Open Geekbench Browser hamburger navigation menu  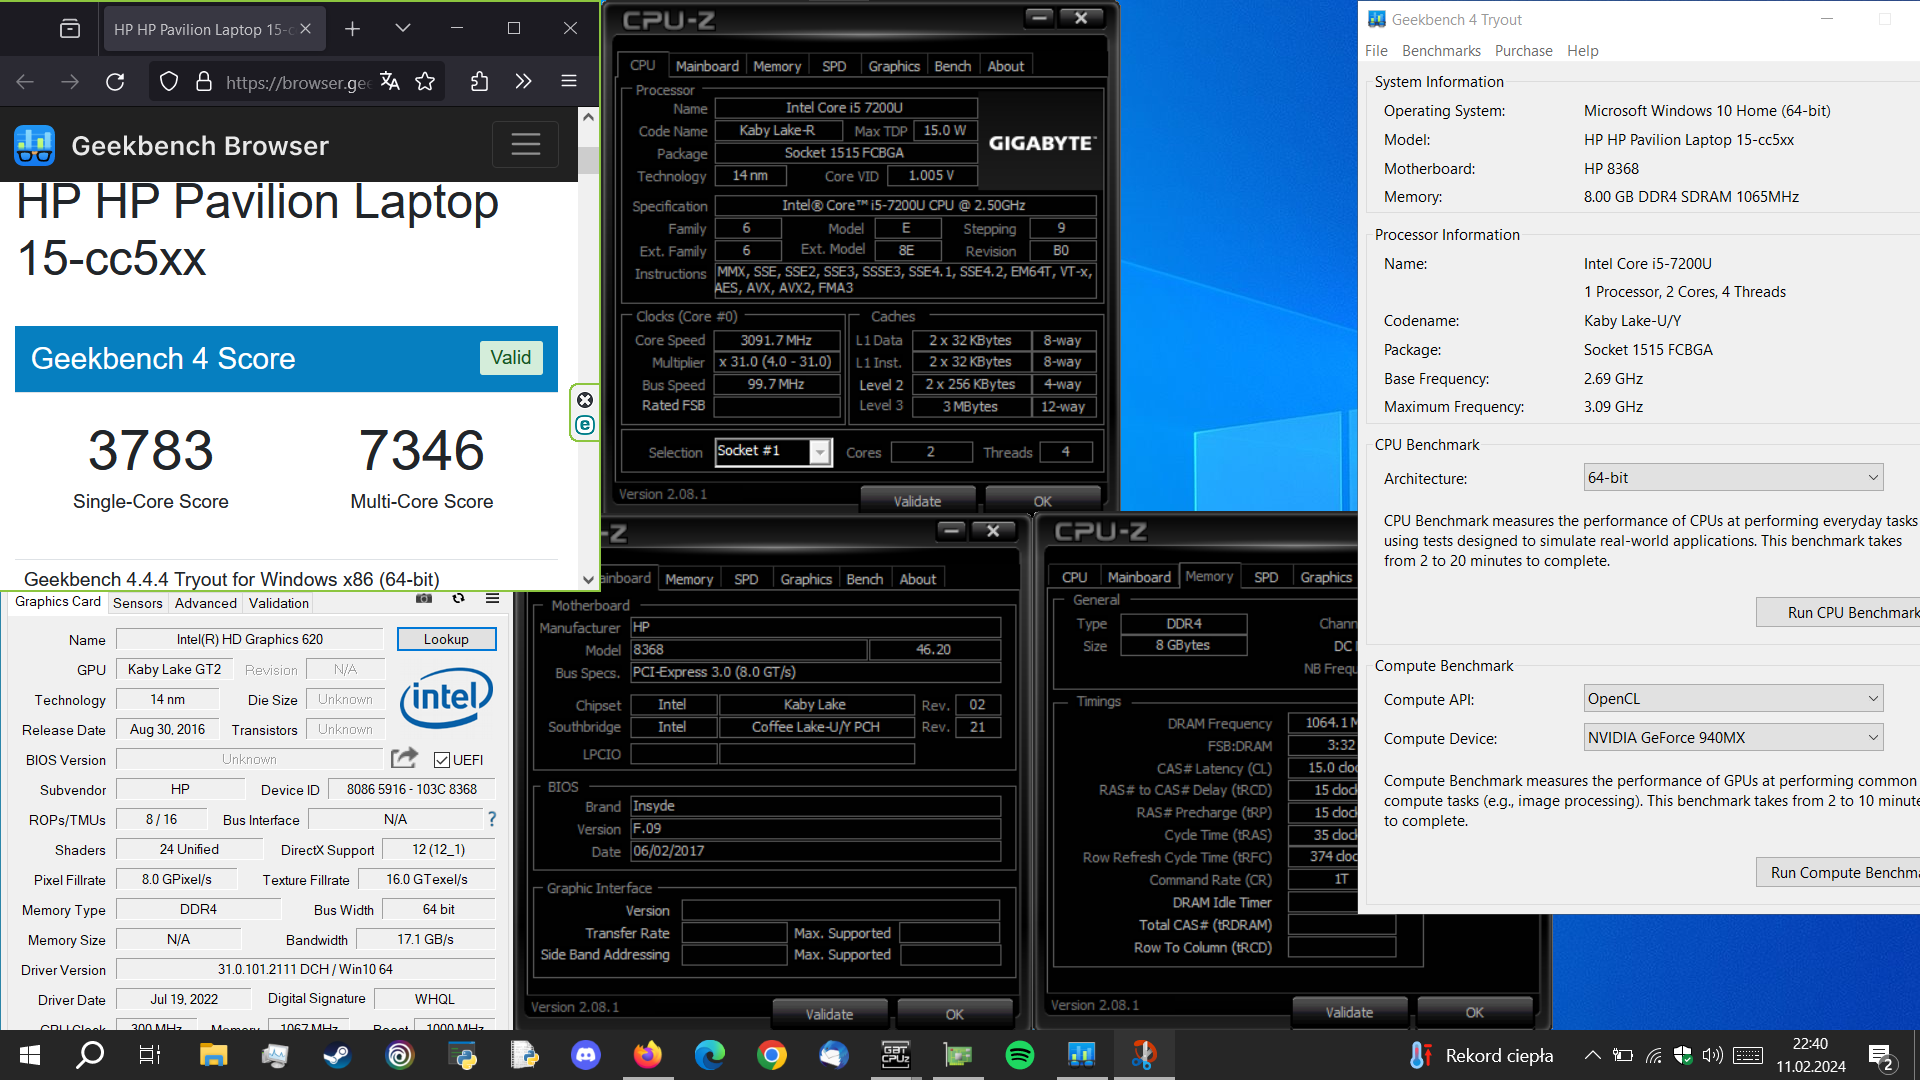pyautogui.click(x=525, y=145)
